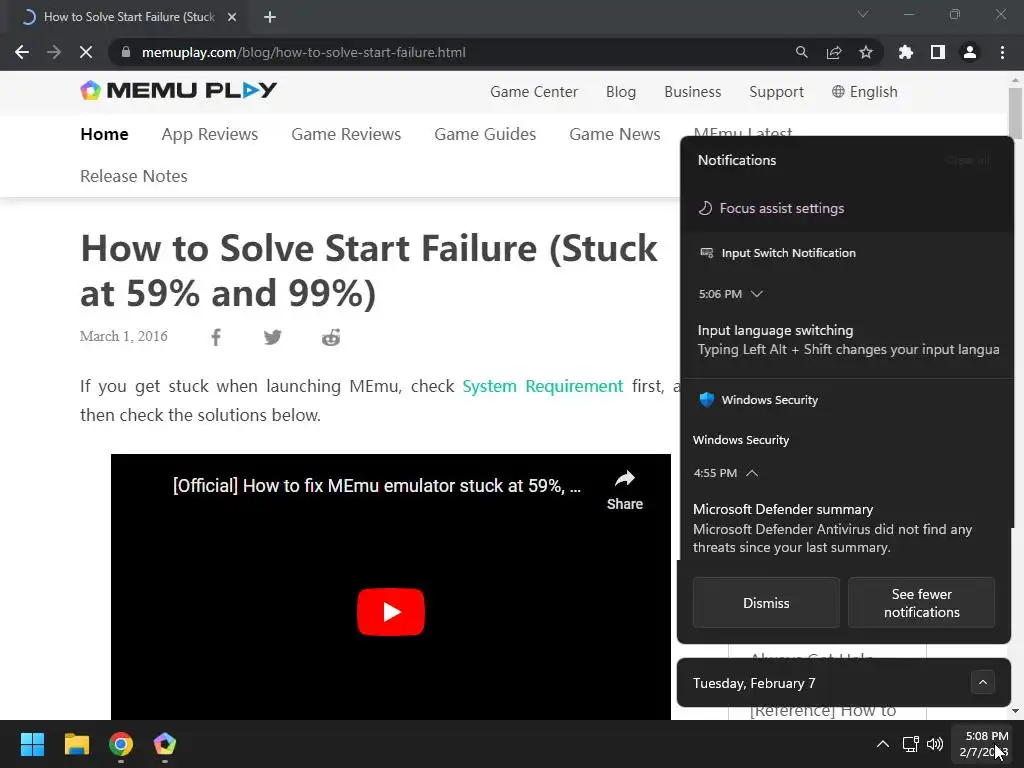
Task: Click the taskbar clock showing 5:08 PM
Action: tap(984, 744)
